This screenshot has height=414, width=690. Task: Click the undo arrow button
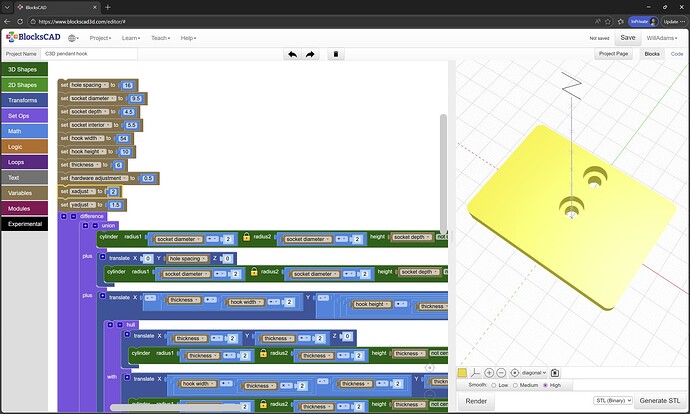[x=291, y=54]
